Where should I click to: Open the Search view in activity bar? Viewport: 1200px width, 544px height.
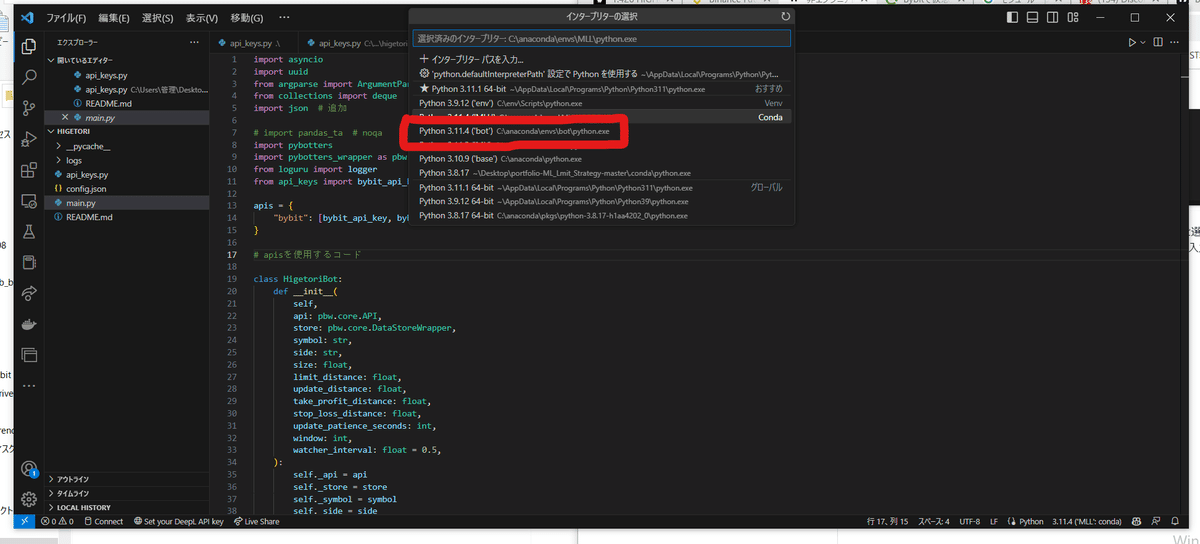(29, 76)
